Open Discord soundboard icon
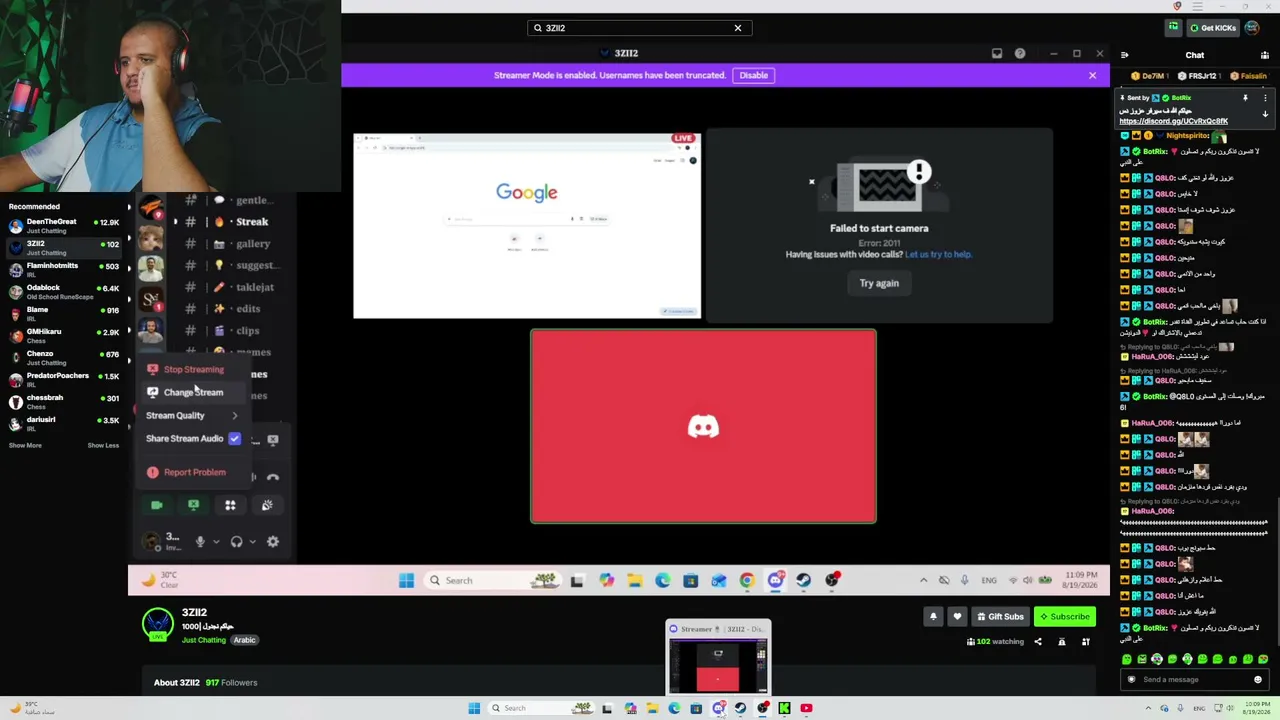 click(x=267, y=506)
